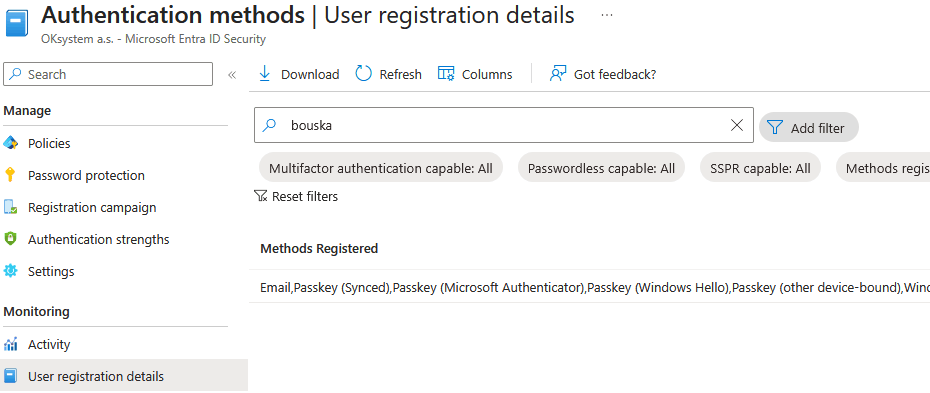Click the Reset filters funnel icon
This screenshot has height=393, width=930.
(x=260, y=196)
